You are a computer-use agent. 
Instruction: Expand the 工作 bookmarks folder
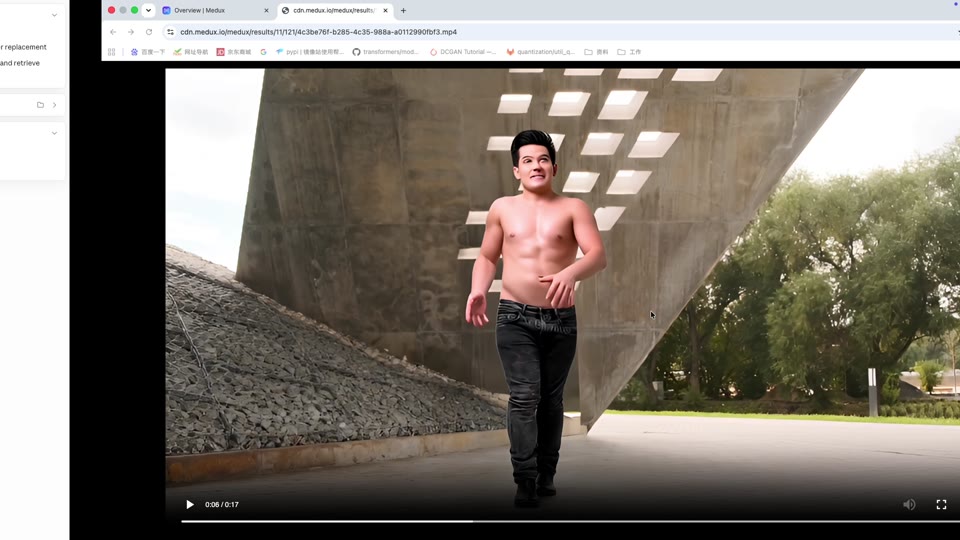(629, 52)
